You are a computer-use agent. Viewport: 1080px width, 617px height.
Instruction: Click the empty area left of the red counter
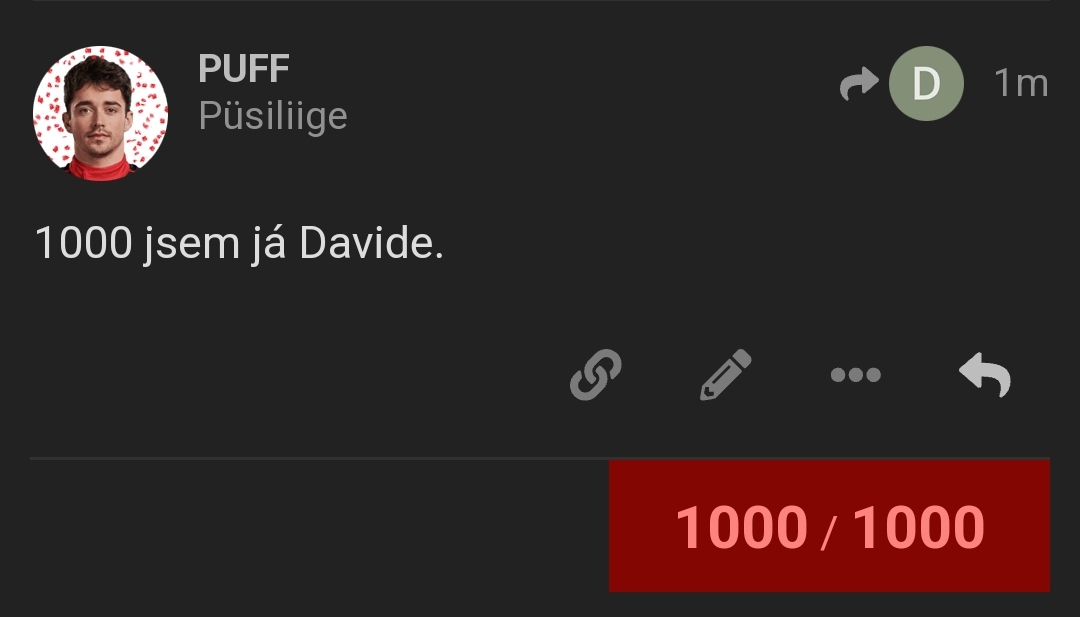point(320,525)
